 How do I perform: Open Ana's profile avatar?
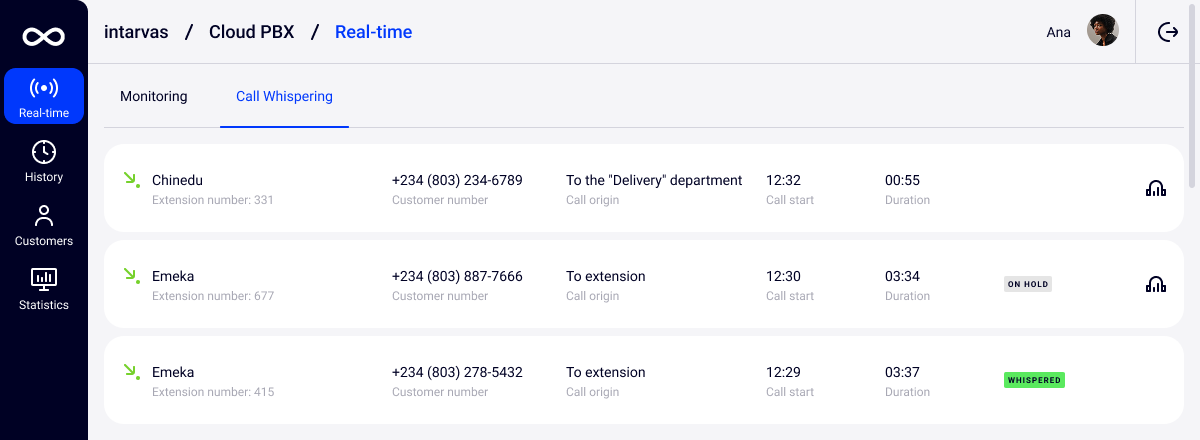pos(1103,31)
